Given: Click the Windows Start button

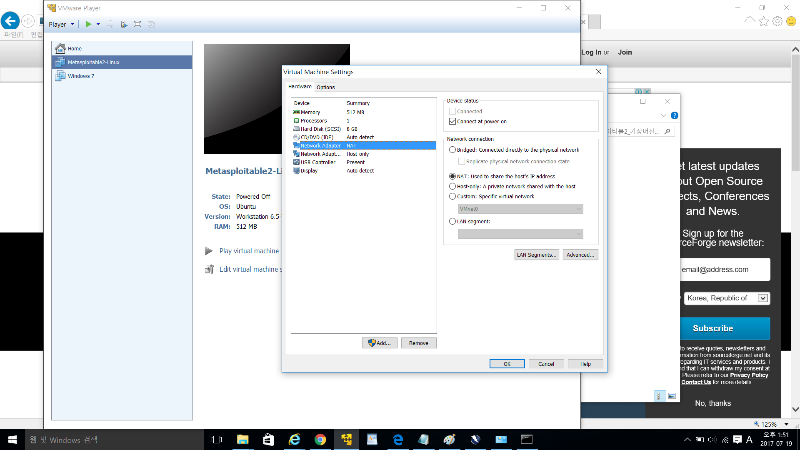Looking at the screenshot, I should tap(12, 439).
